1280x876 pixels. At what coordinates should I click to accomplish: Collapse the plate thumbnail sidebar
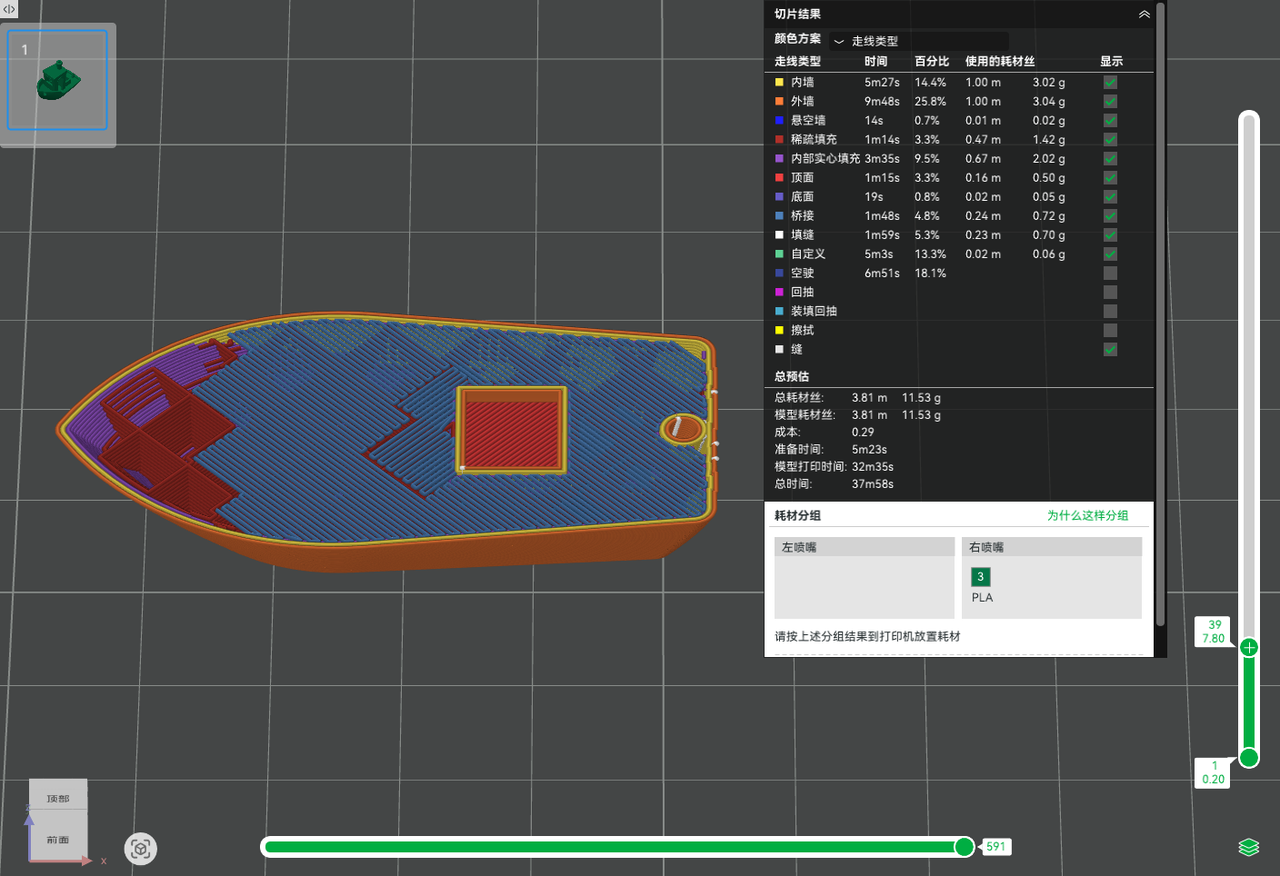(9, 7)
